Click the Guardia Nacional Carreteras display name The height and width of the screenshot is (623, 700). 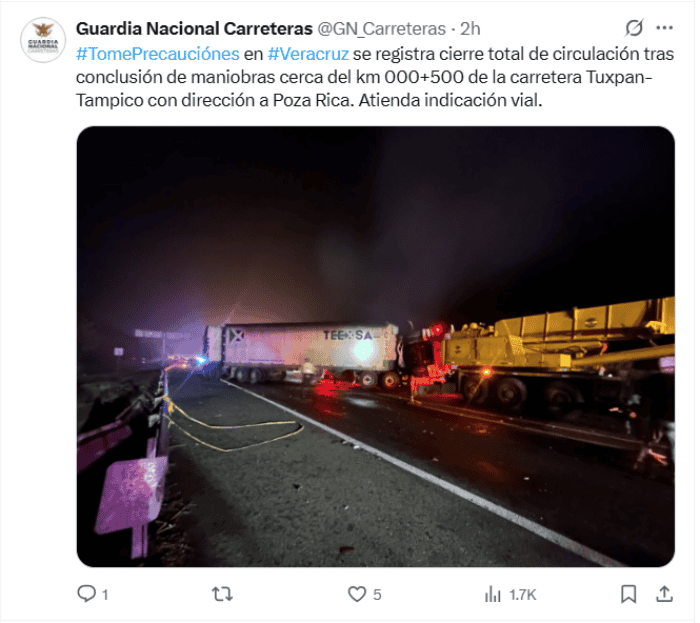point(194,29)
